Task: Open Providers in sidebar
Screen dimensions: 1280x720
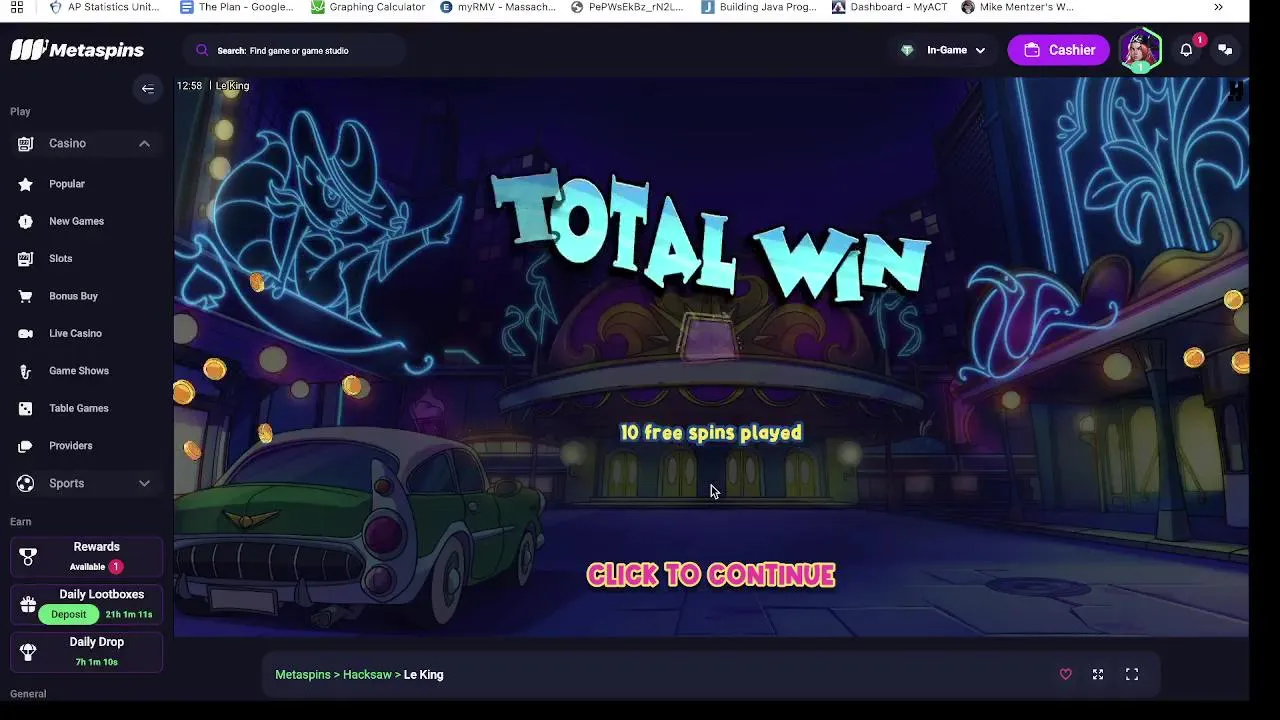Action: tap(70, 446)
